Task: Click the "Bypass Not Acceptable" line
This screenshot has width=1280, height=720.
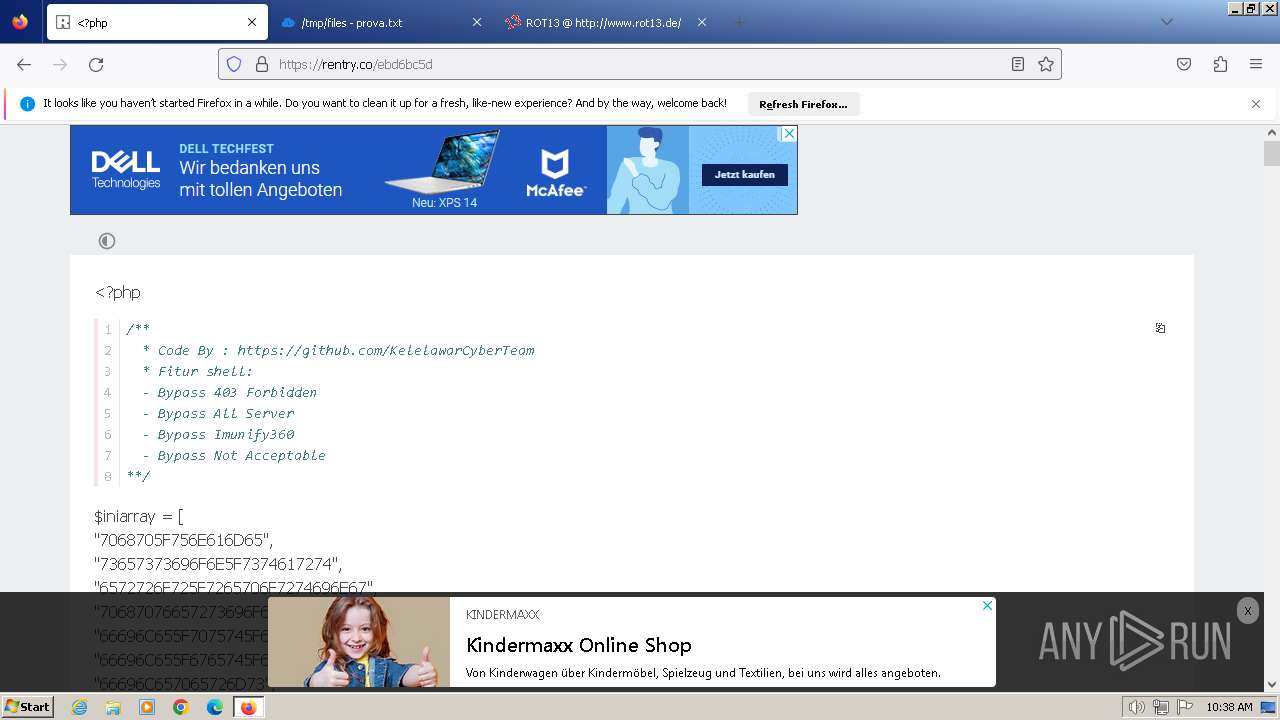Action: (x=234, y=455)
